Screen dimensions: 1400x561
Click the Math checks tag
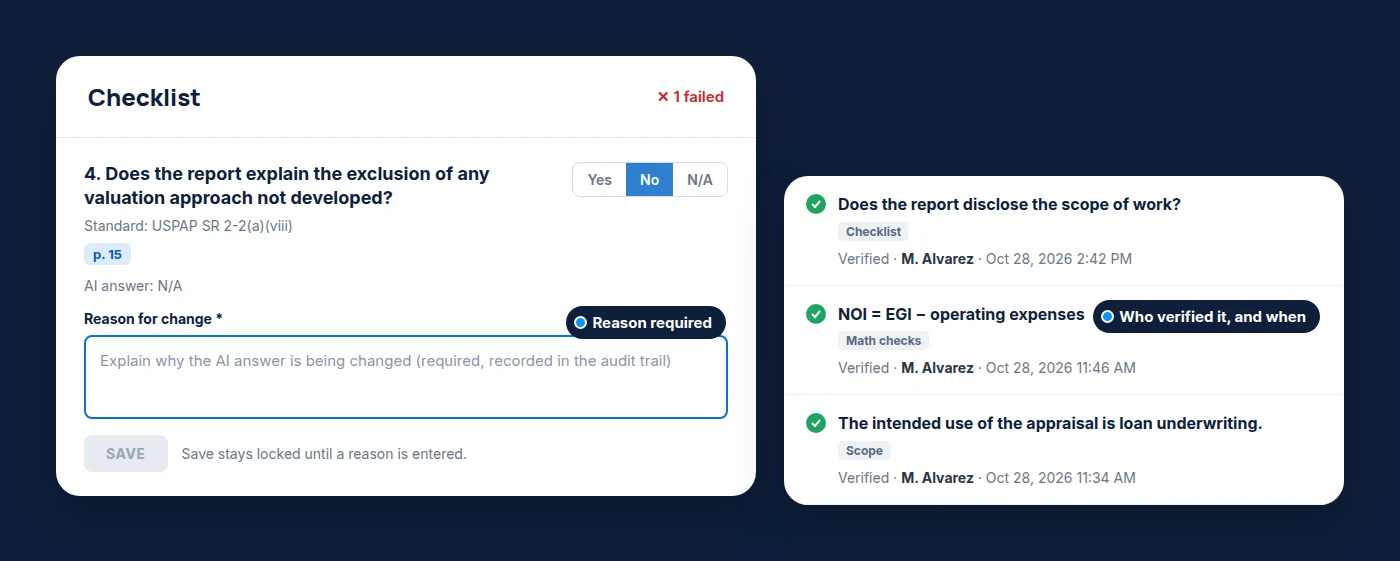click(x=883, y=341)
